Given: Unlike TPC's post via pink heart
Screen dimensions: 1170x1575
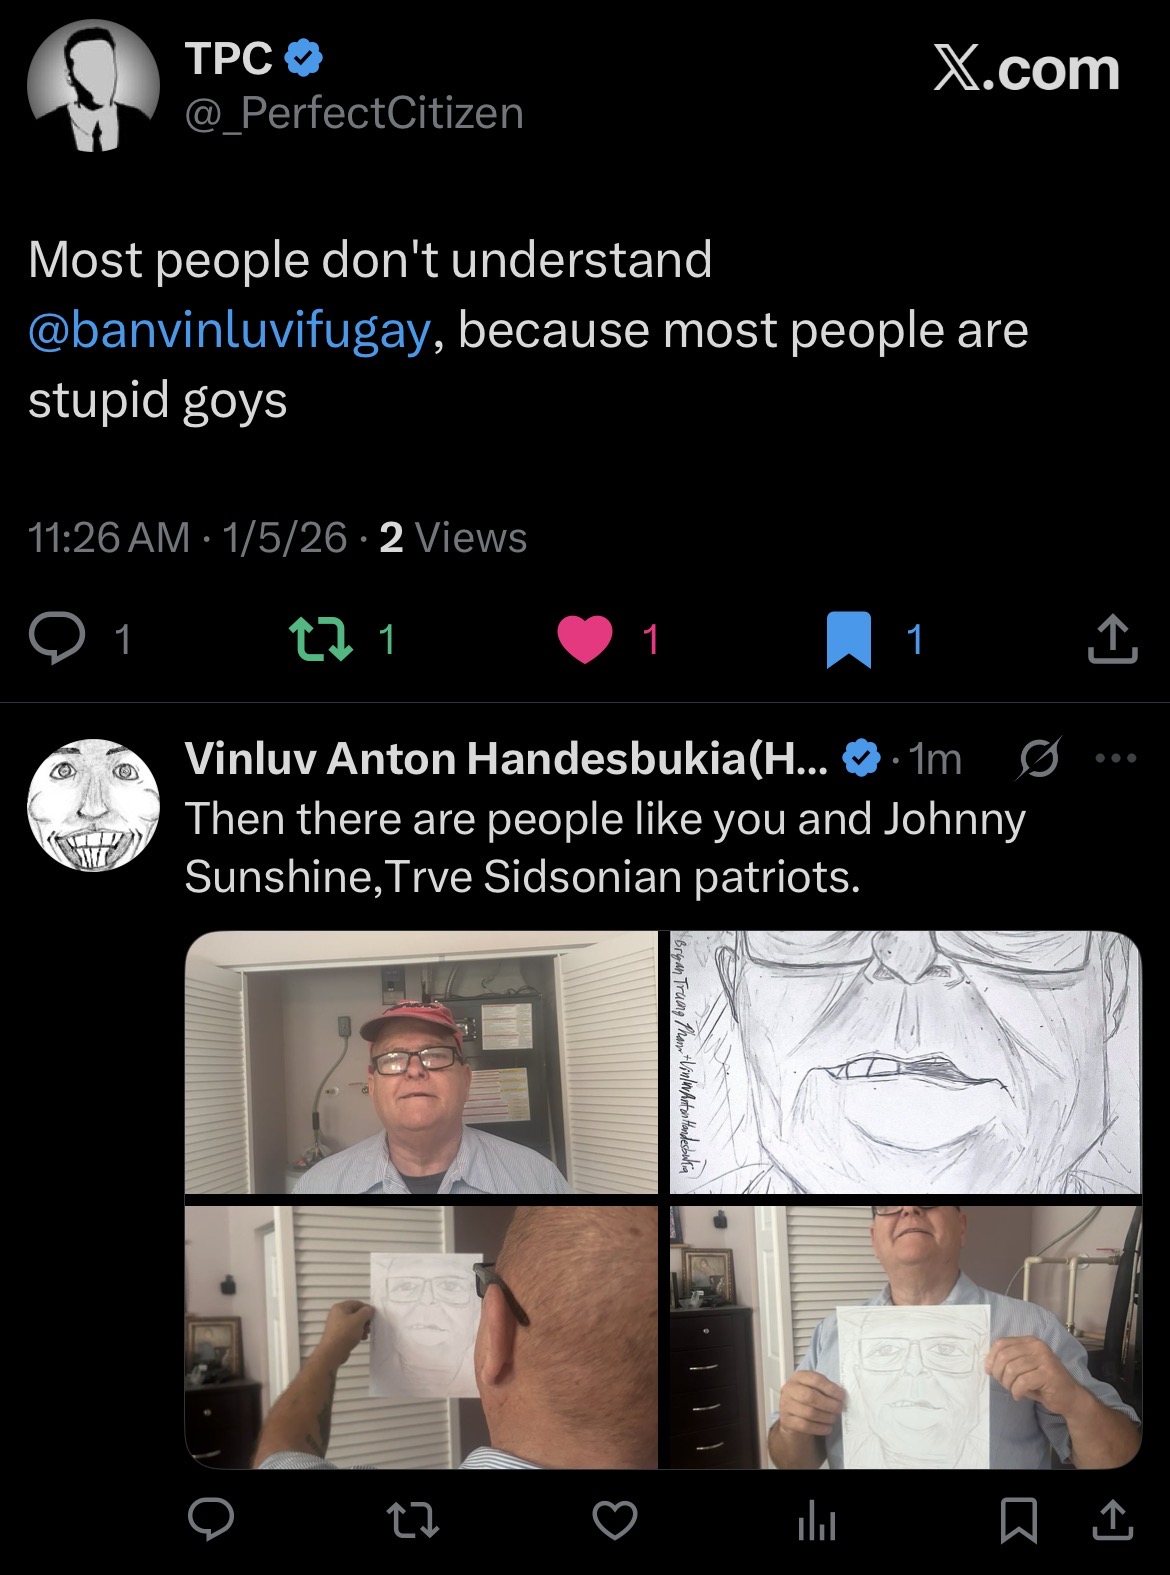Looking at the screenshot, I should point(585,639).
